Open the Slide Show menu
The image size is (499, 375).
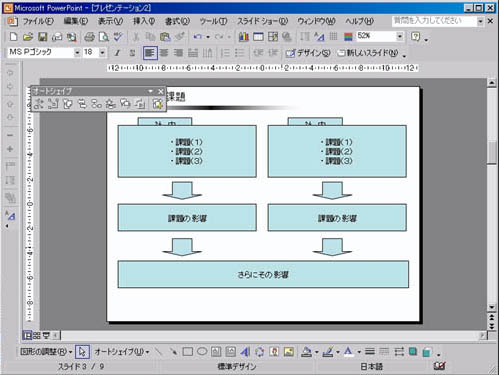262,21
